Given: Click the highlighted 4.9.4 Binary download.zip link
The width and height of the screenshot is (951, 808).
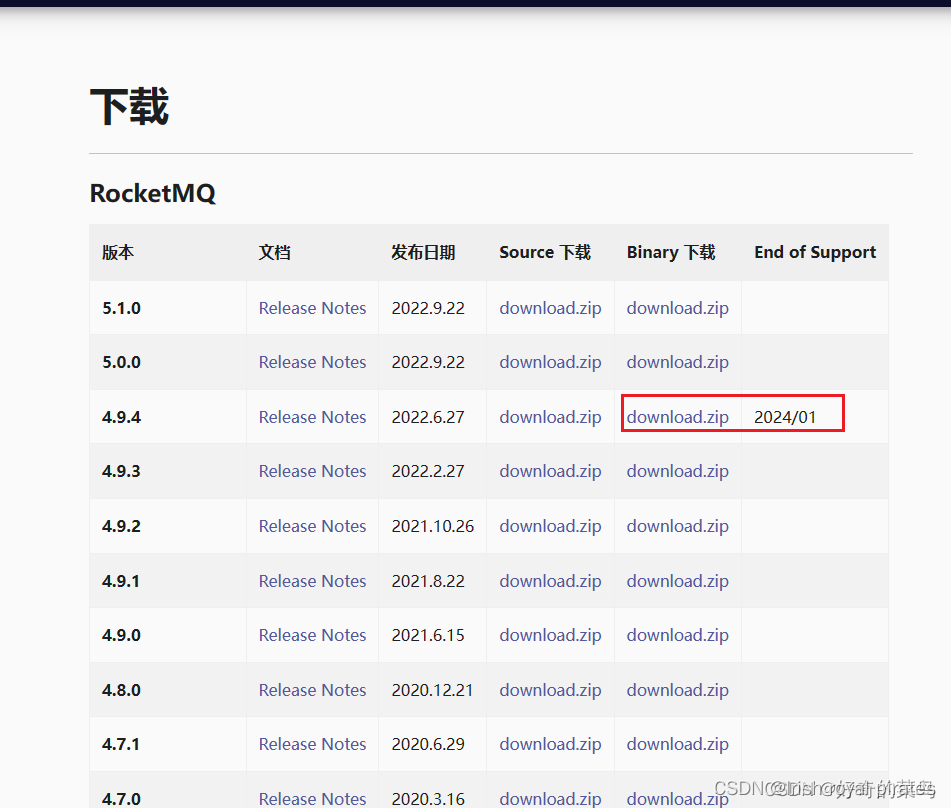Looking at the screenshot, I should tap(677, 417).
